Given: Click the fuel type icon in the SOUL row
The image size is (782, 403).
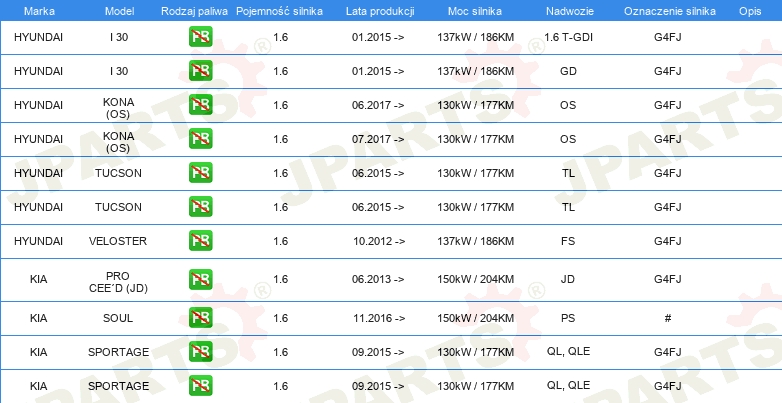Looking at the screenshot, I should point(200,318).
